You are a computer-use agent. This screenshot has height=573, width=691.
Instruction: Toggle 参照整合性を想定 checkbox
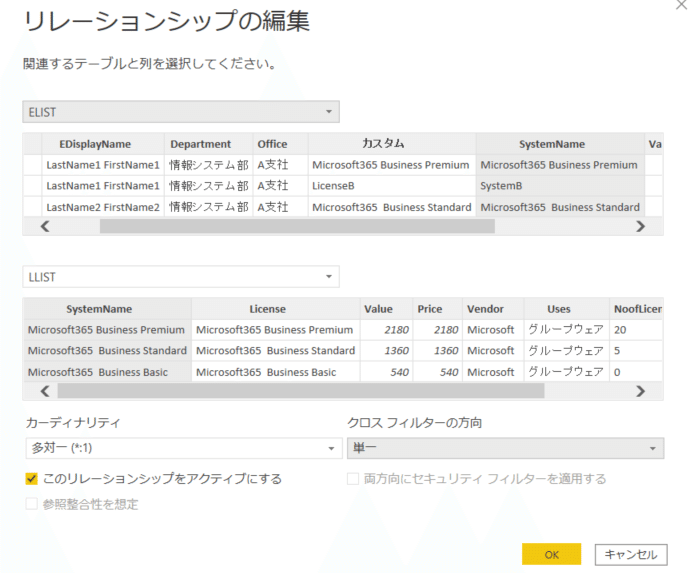click(x=31, y=504)
